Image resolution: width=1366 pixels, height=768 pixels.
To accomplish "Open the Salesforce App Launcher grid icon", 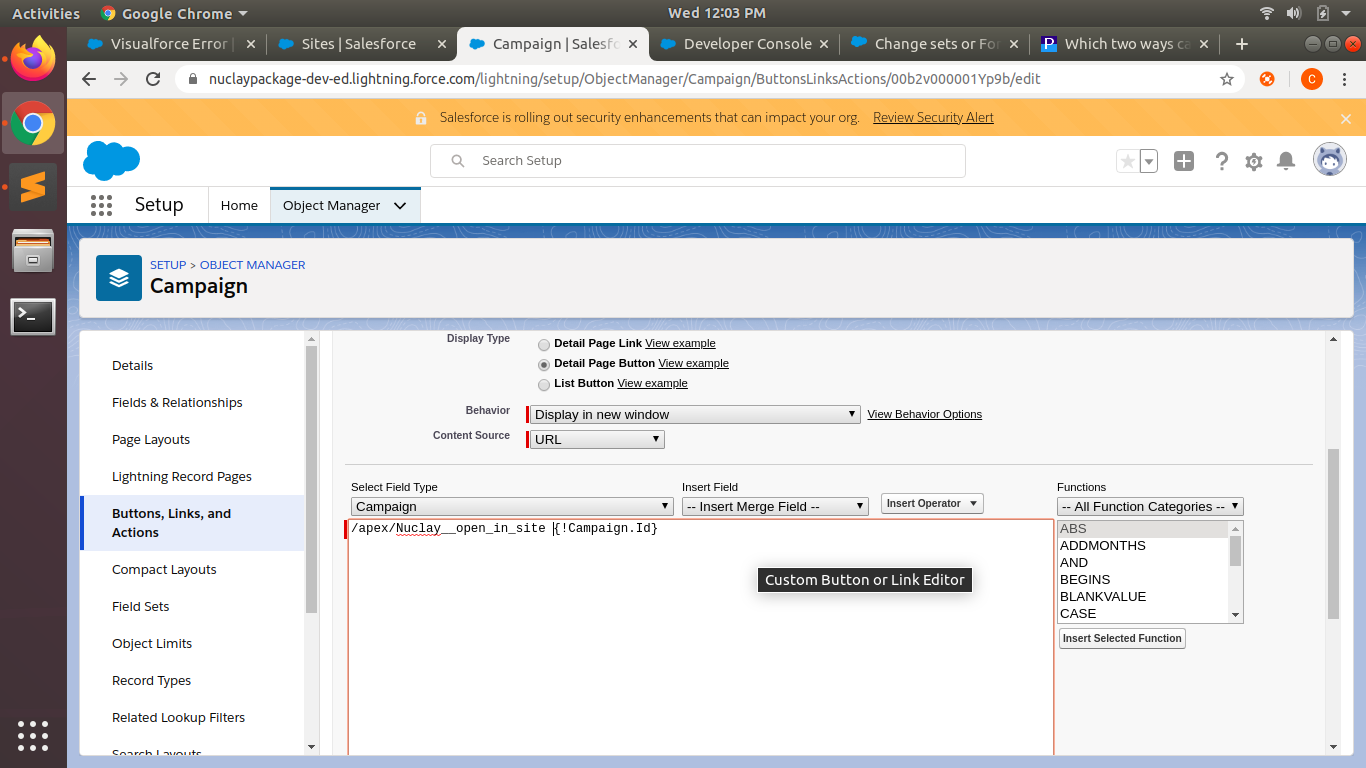I will point(101,205).
